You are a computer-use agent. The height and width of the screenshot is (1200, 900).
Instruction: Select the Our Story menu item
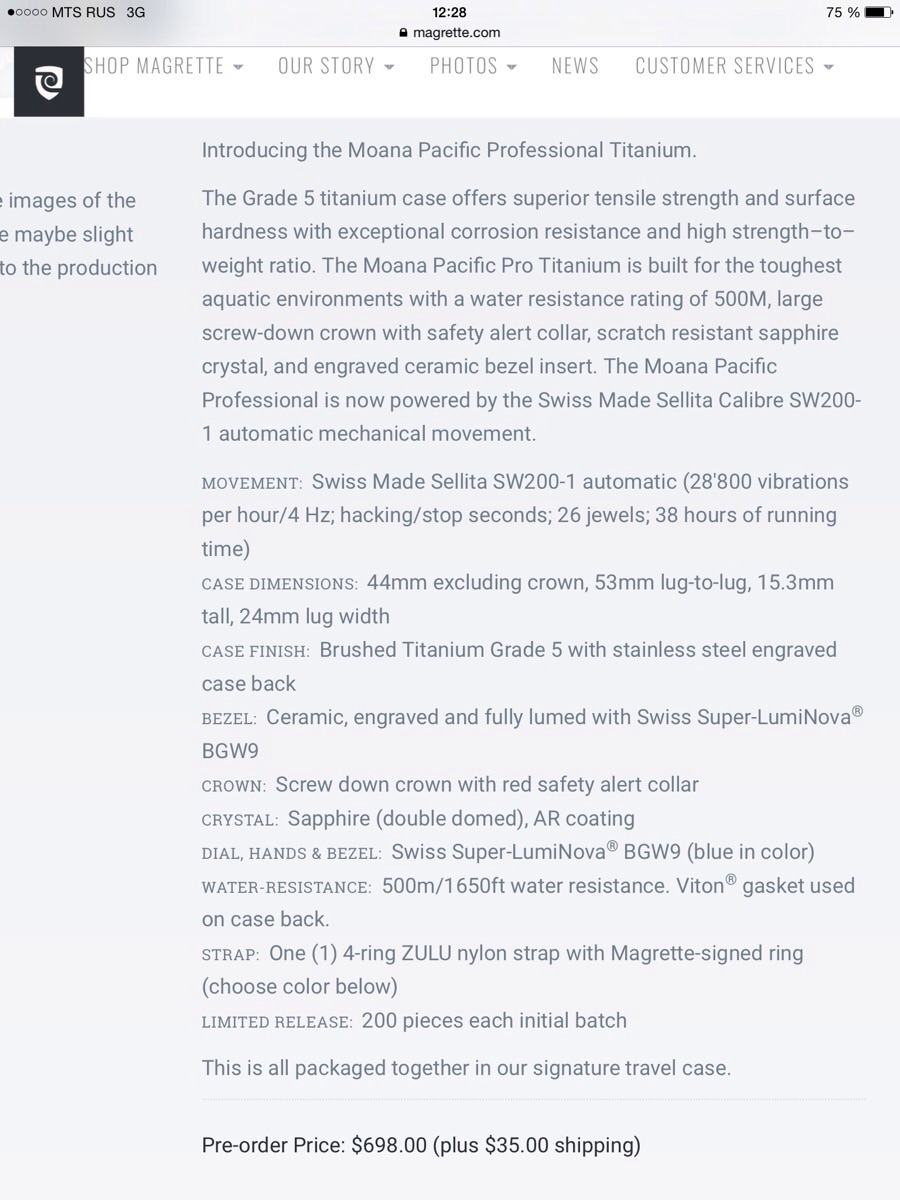coord(326,66)
